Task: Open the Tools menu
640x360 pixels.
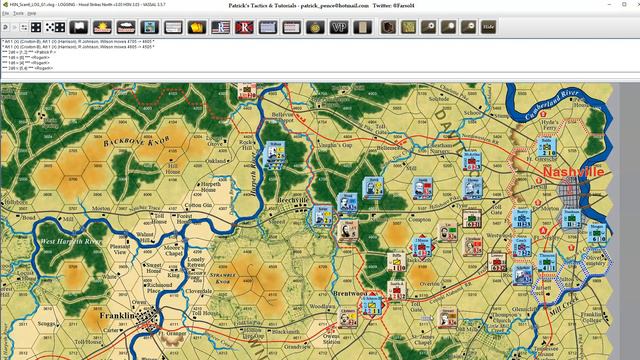Action: click(x=18, y=13)
